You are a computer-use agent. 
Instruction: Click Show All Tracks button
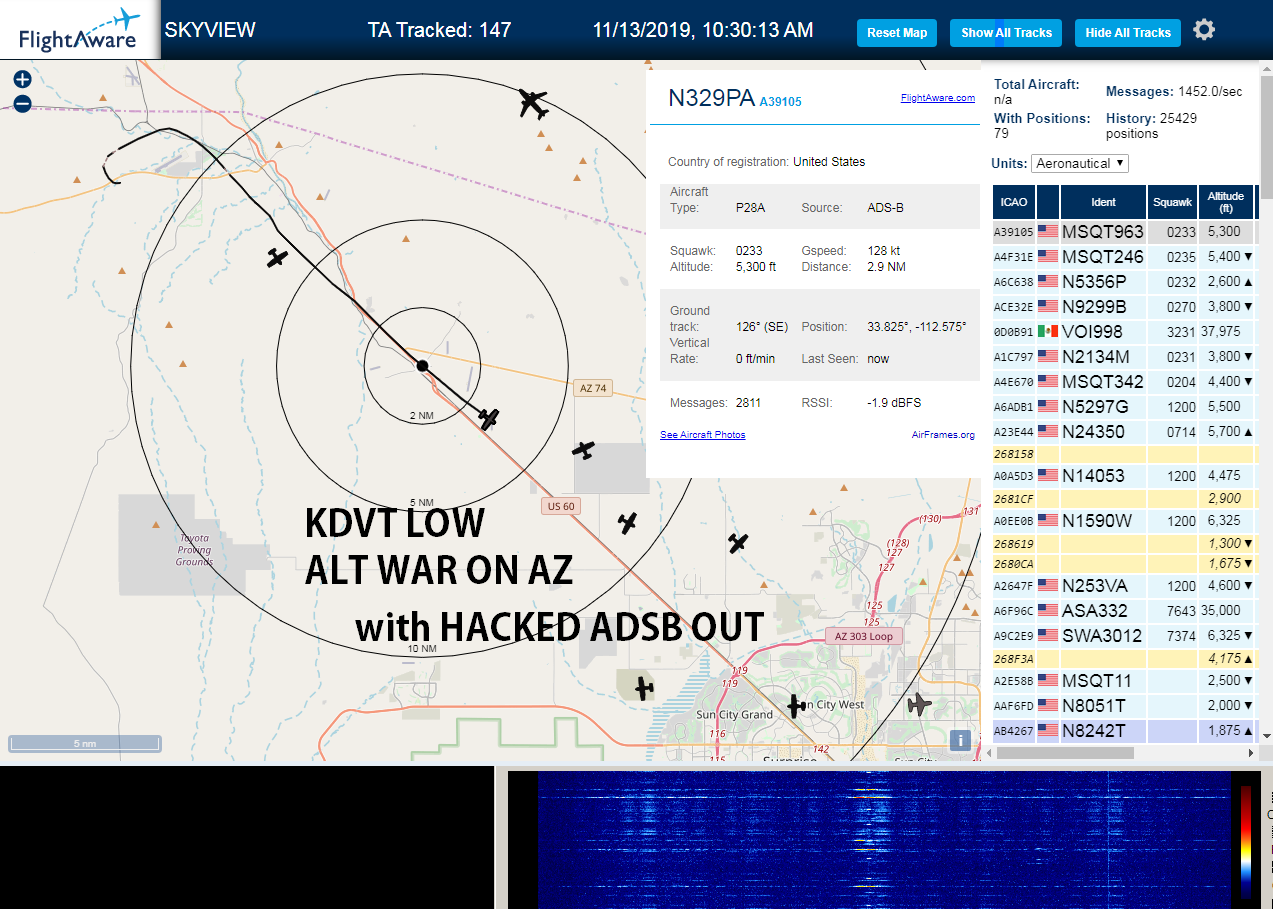(1006, 33)
